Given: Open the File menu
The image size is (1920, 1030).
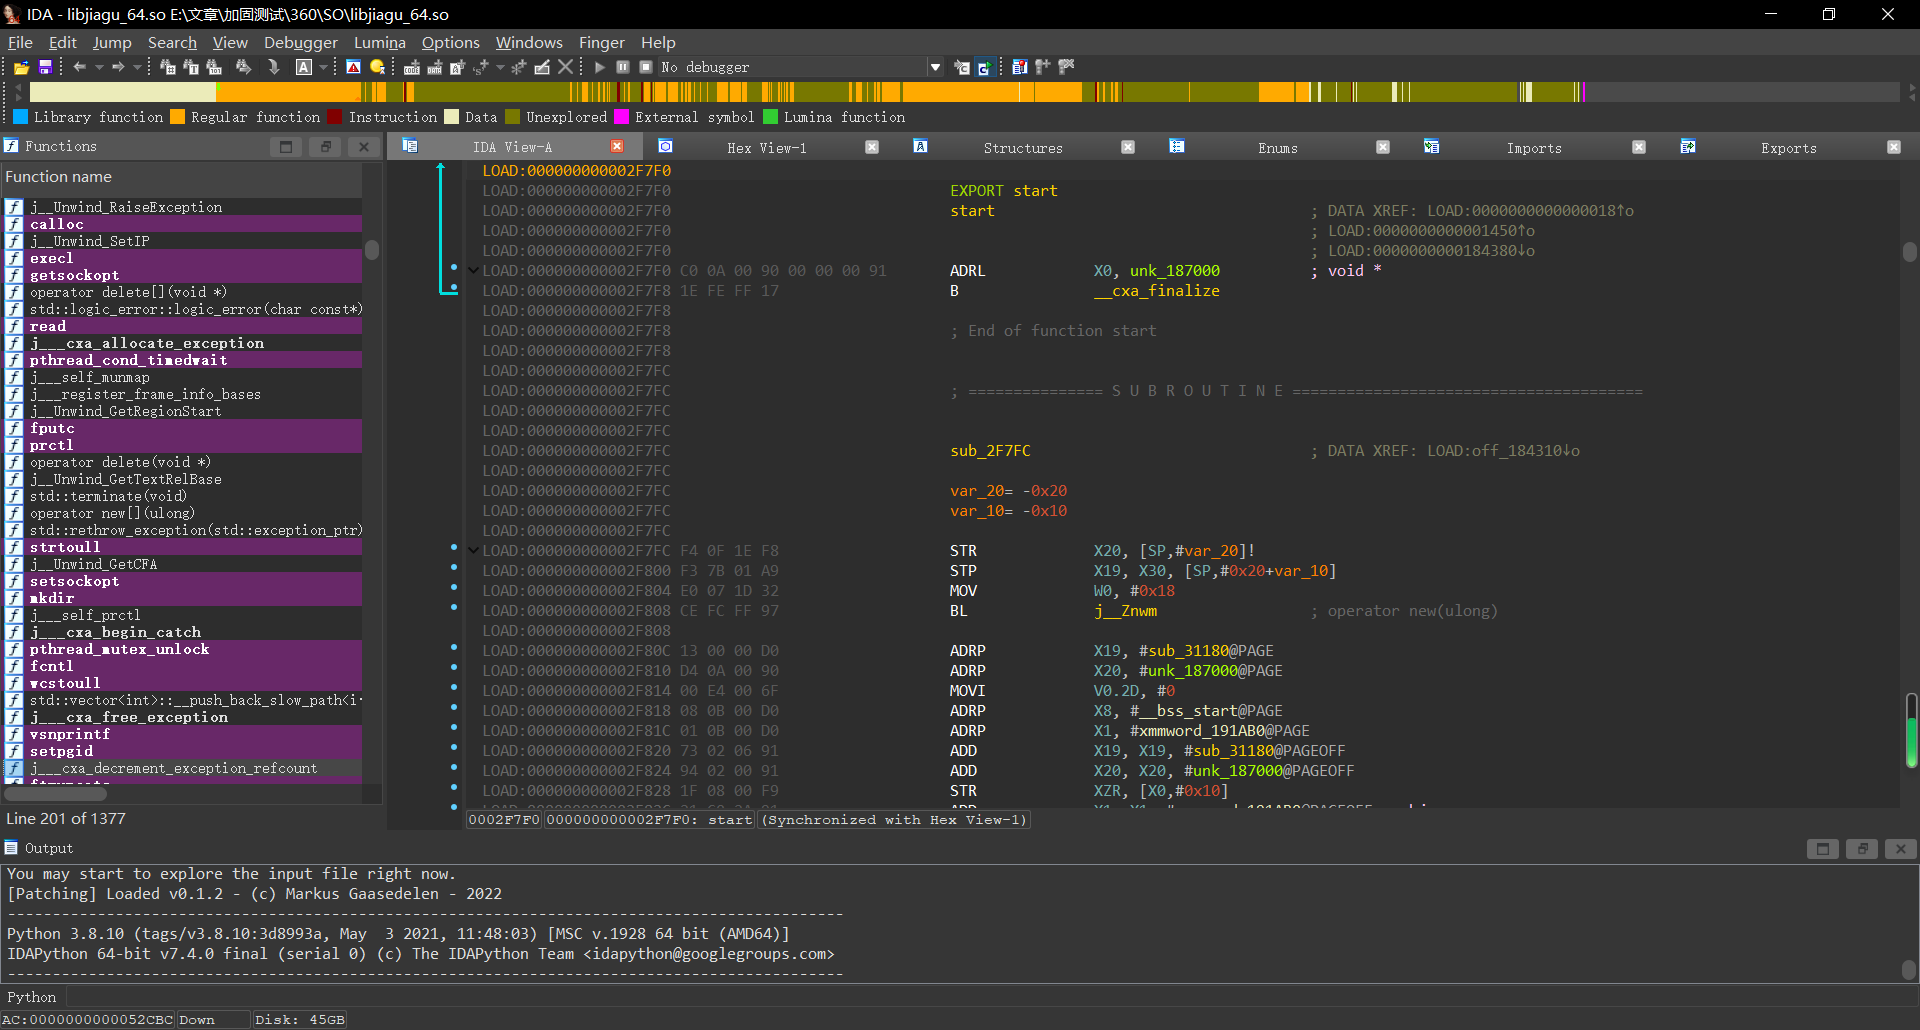Looking at the screenshot, I should [20, 42].
